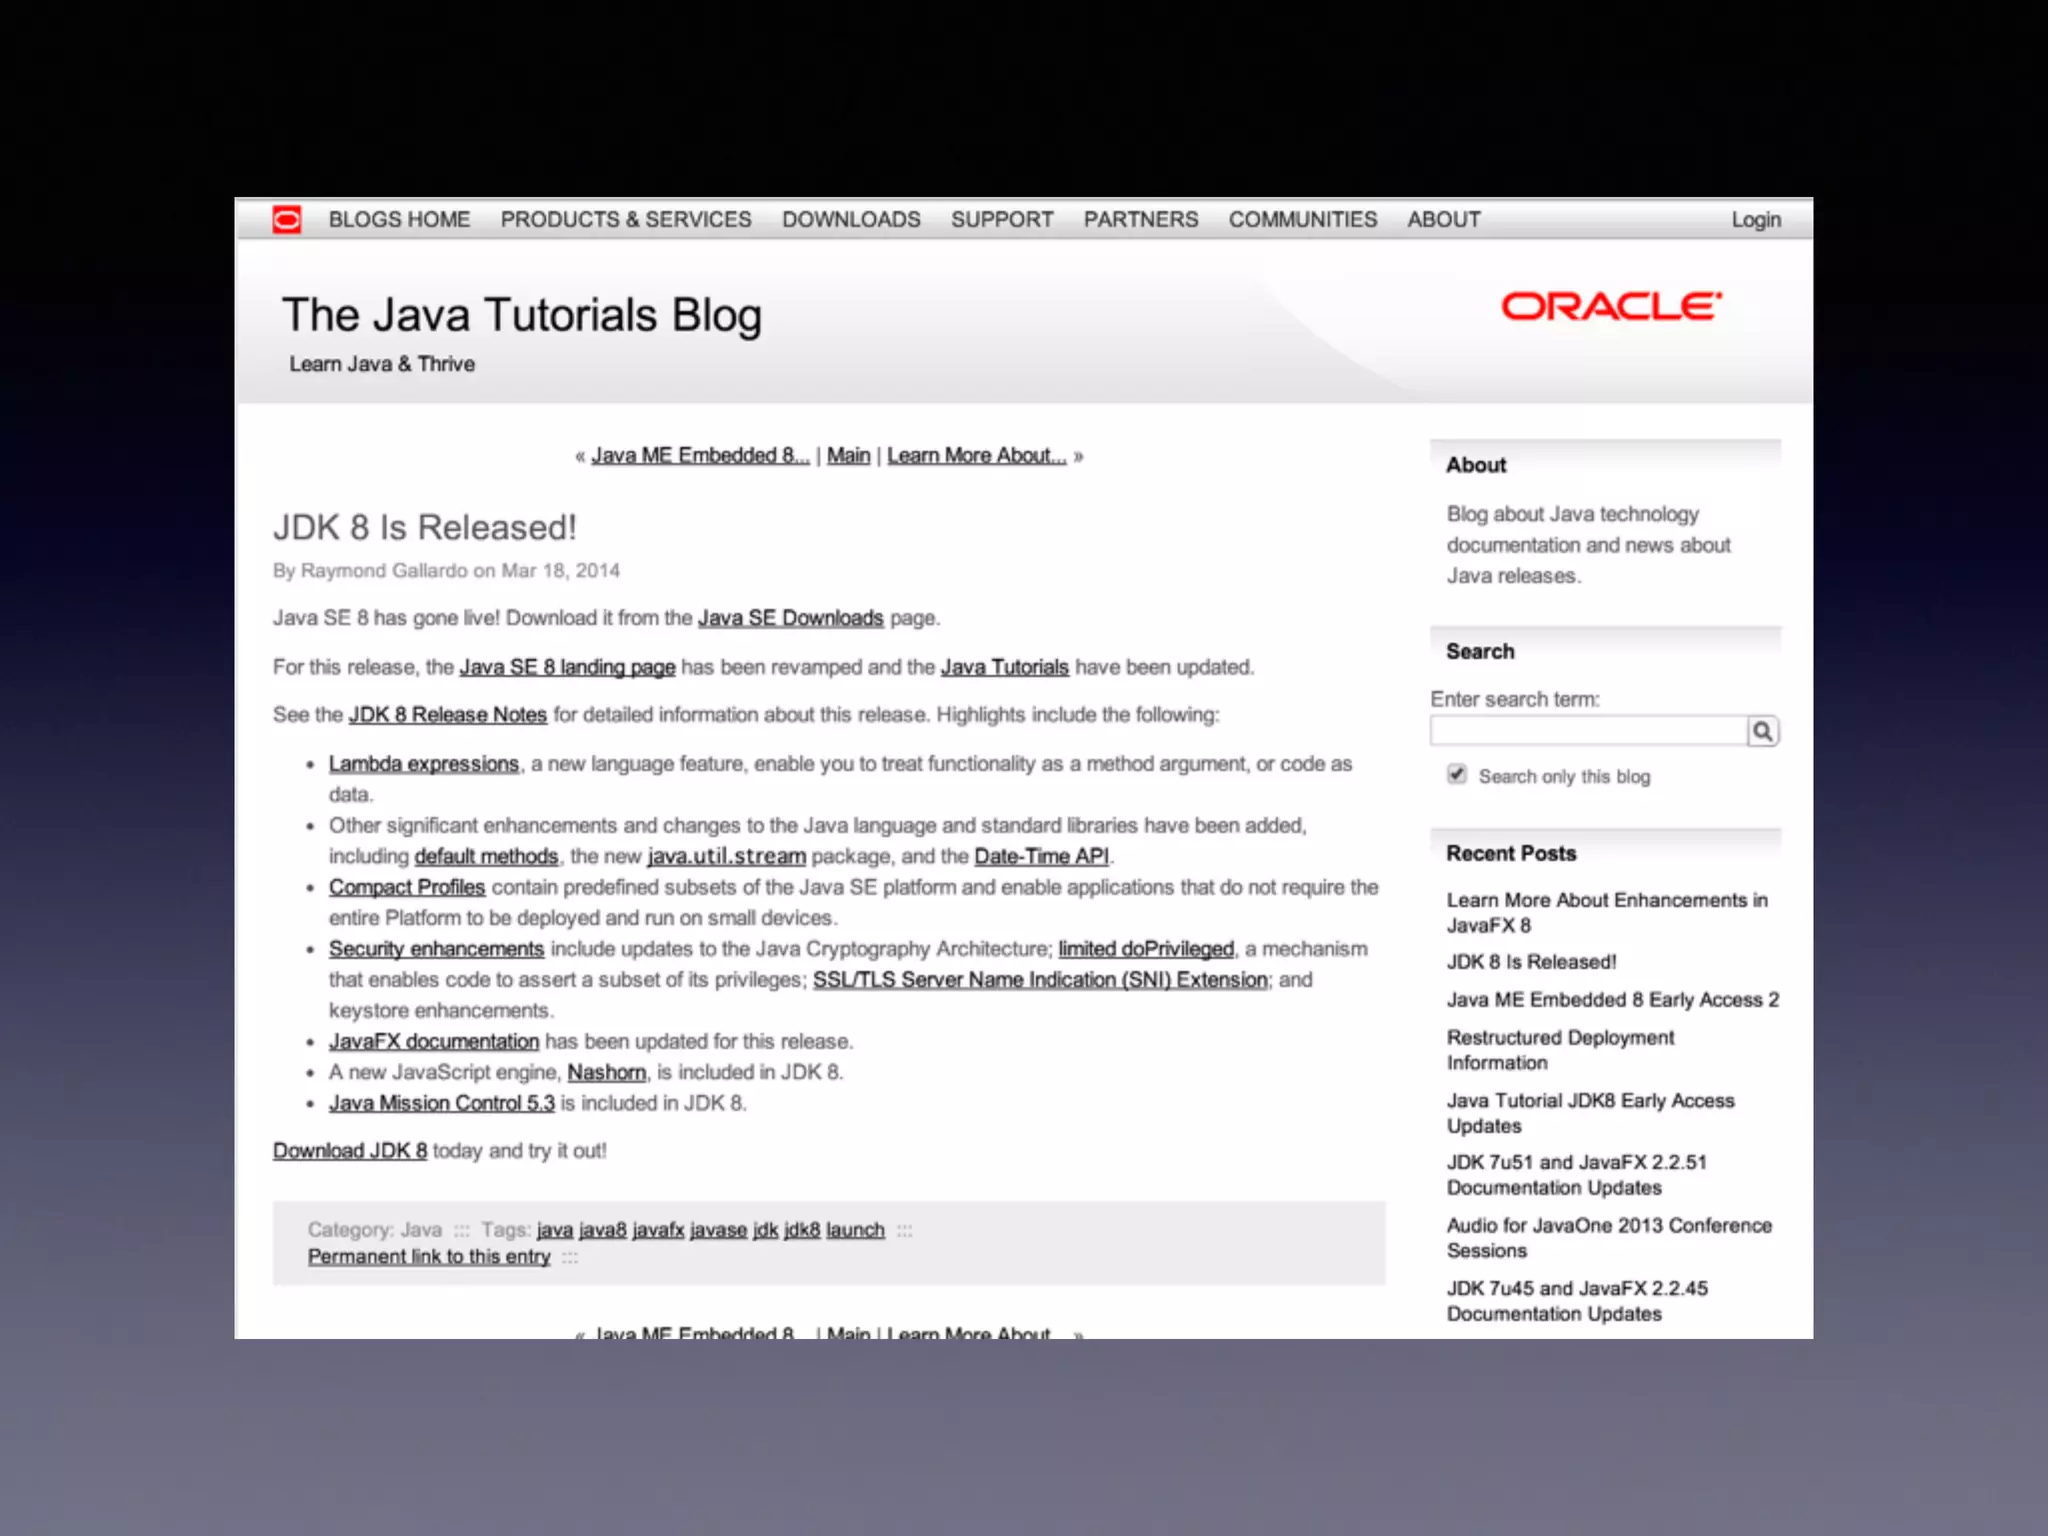Click the Login link
2048x1536 pixels.
click(x=1756, y=220)
